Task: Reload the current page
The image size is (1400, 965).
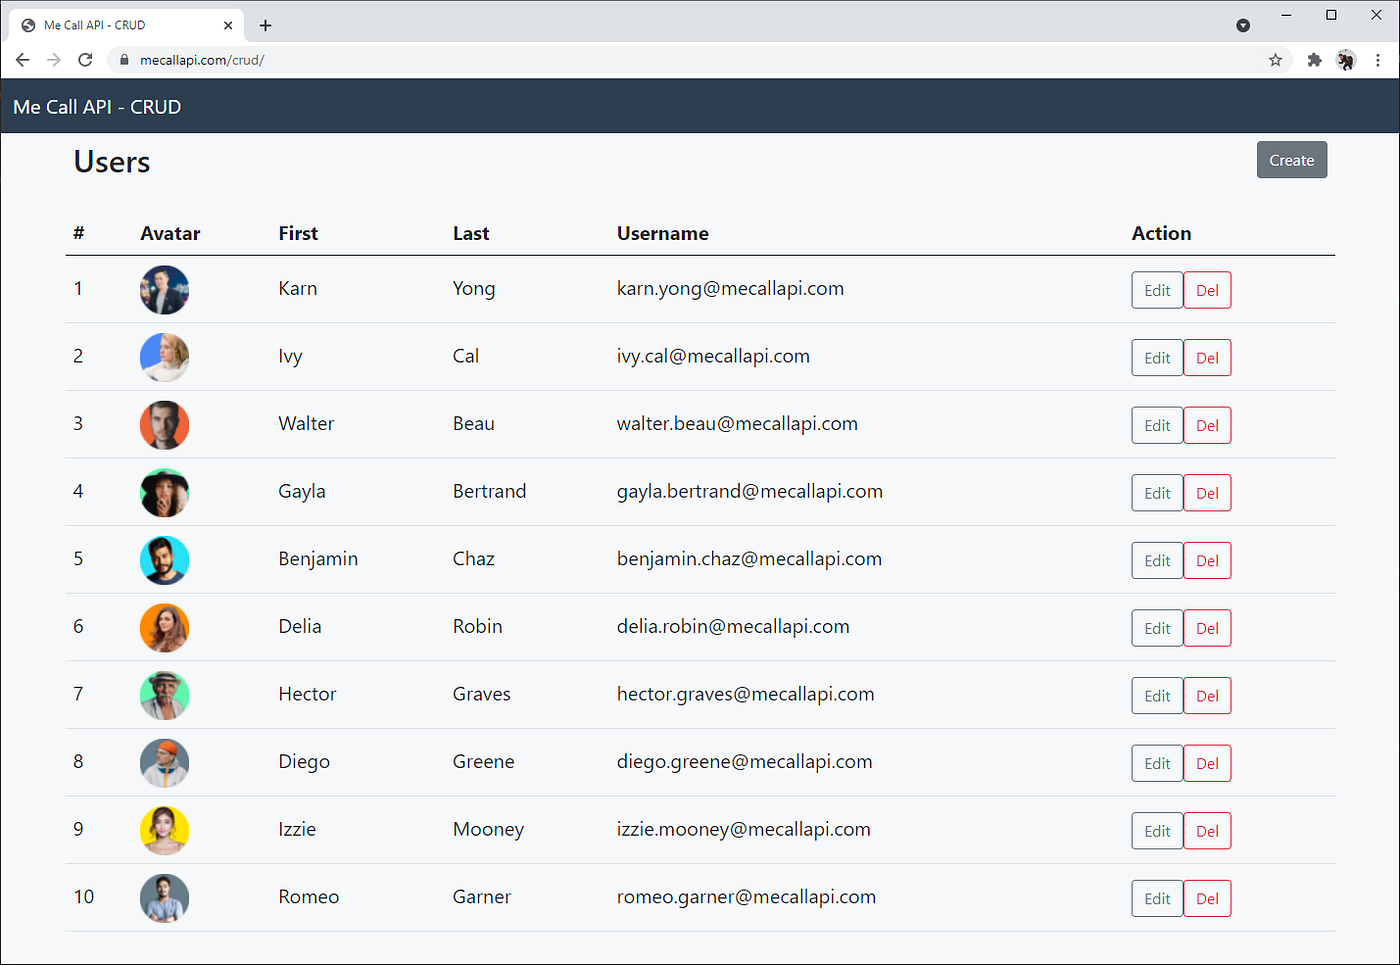Action: 85,60
